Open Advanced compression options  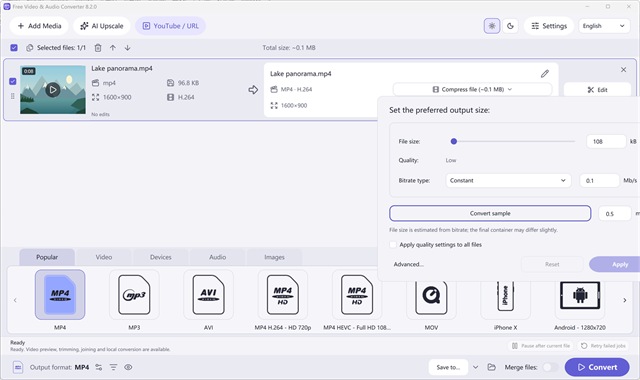408,264
